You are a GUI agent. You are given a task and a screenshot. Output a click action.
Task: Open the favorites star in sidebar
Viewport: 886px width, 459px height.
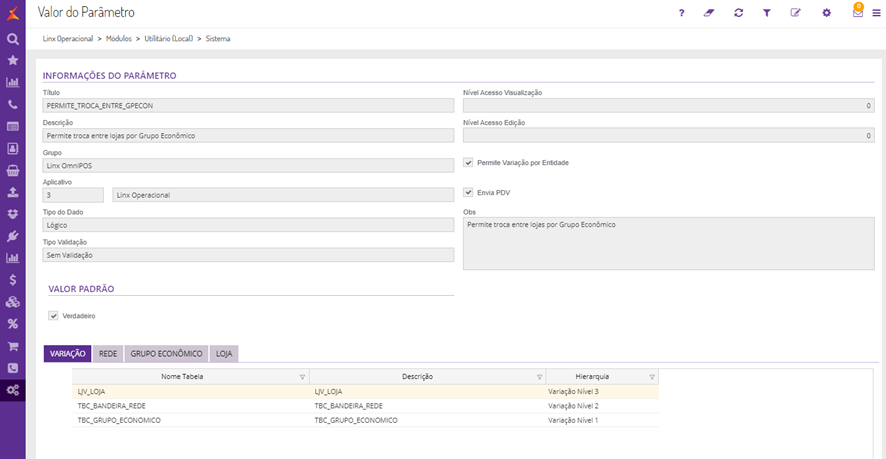pos(13,61)
